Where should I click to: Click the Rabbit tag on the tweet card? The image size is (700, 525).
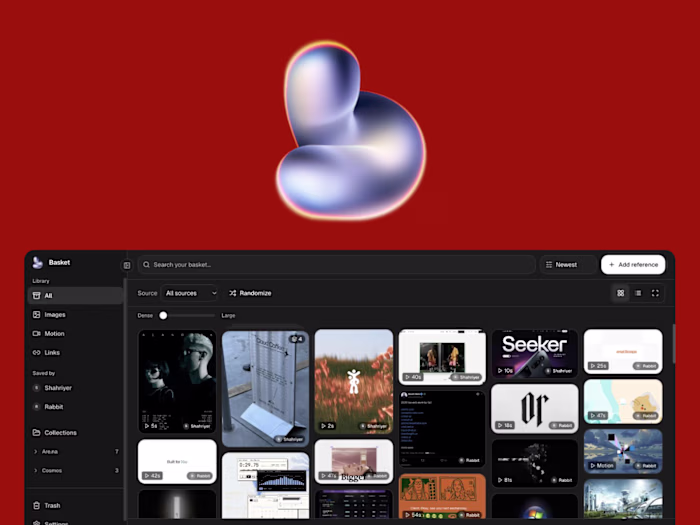pyautogui.click(x=470, y=460)
